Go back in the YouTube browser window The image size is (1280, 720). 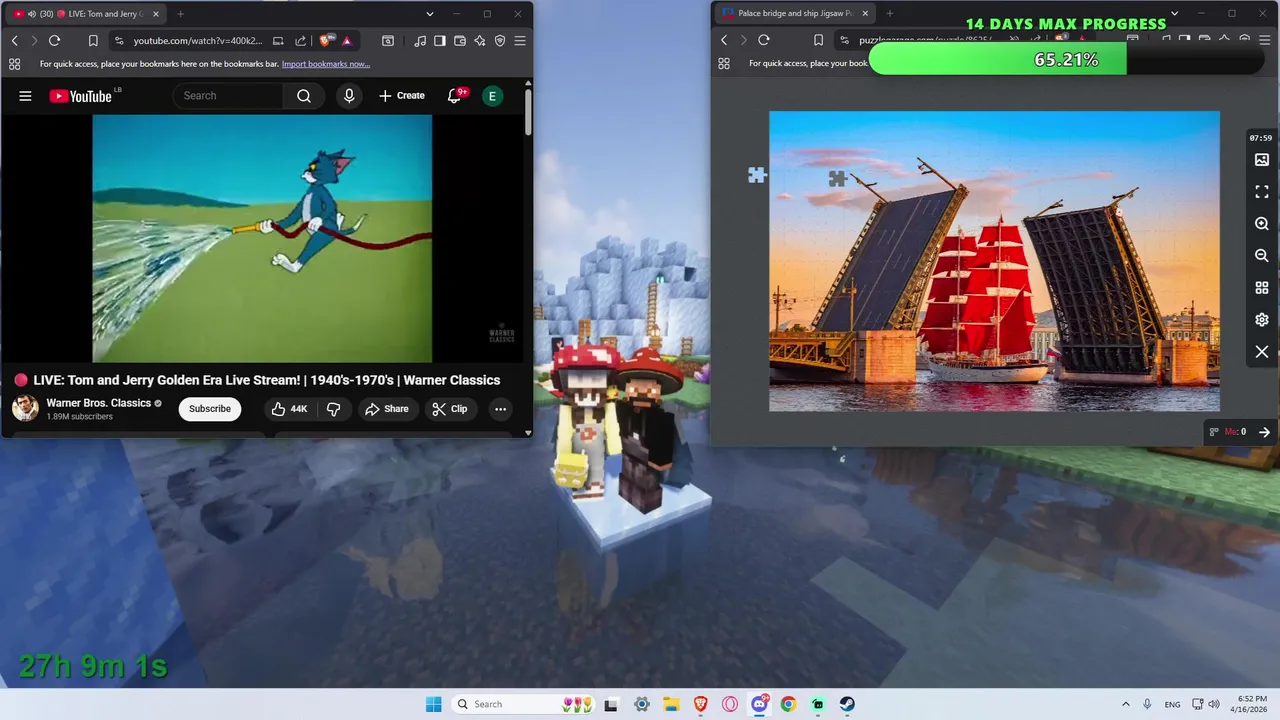point(14,41)
